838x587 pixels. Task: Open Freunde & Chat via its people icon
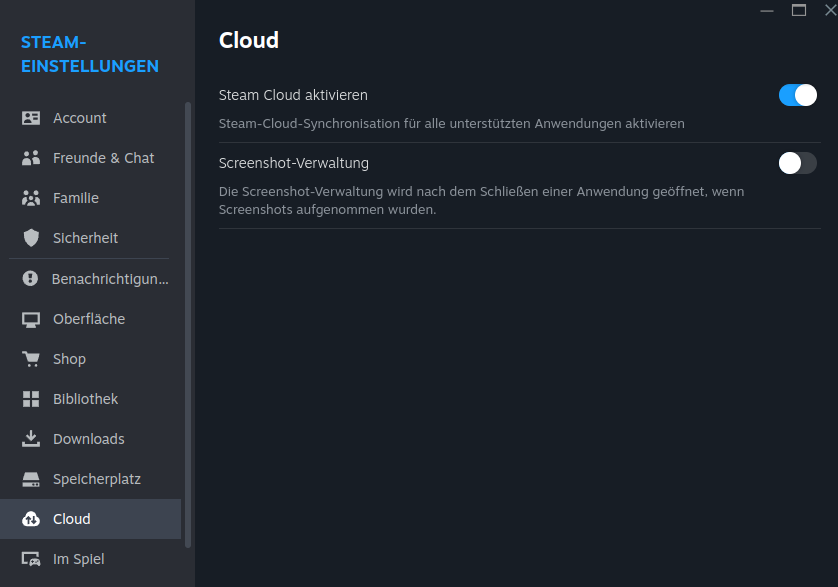[x=33, y=157]
